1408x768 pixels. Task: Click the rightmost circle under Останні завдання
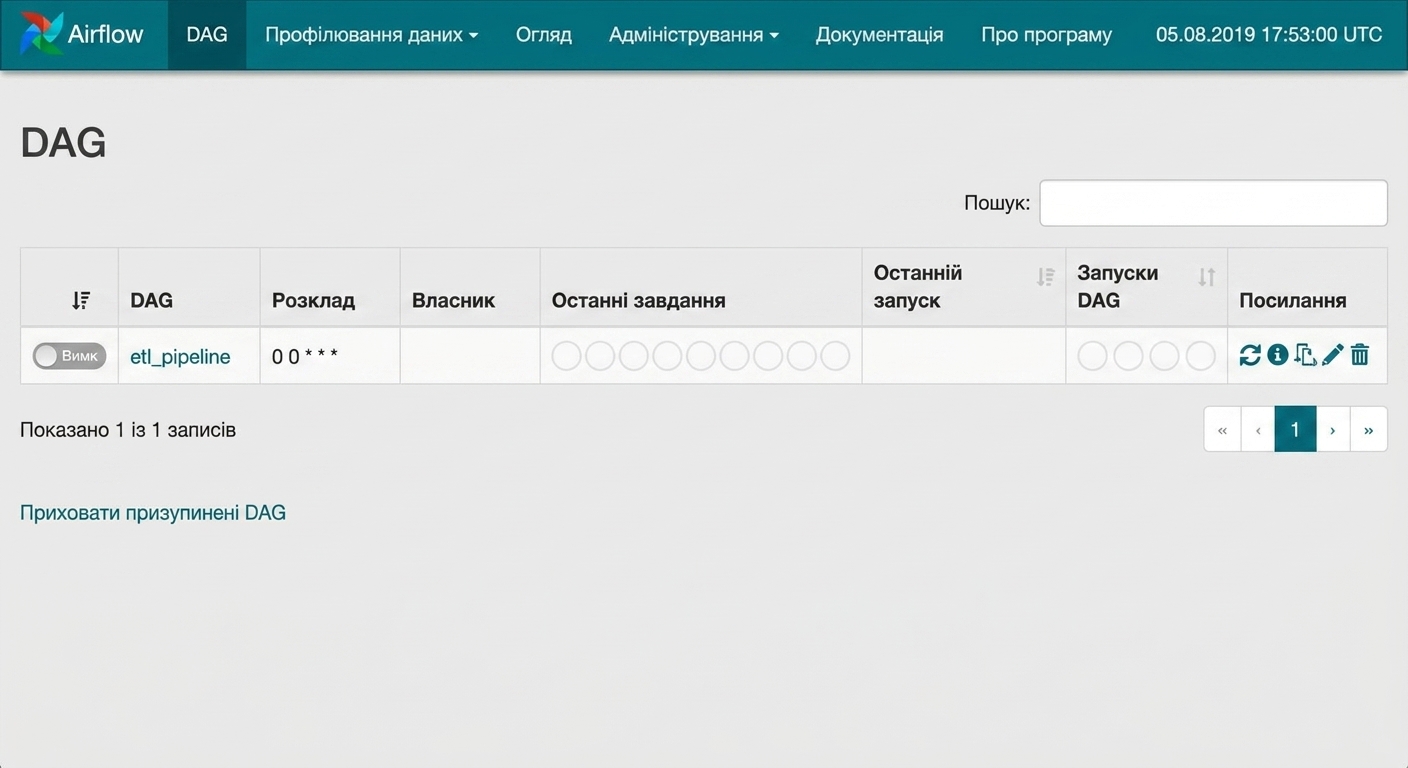coord(835,355)
